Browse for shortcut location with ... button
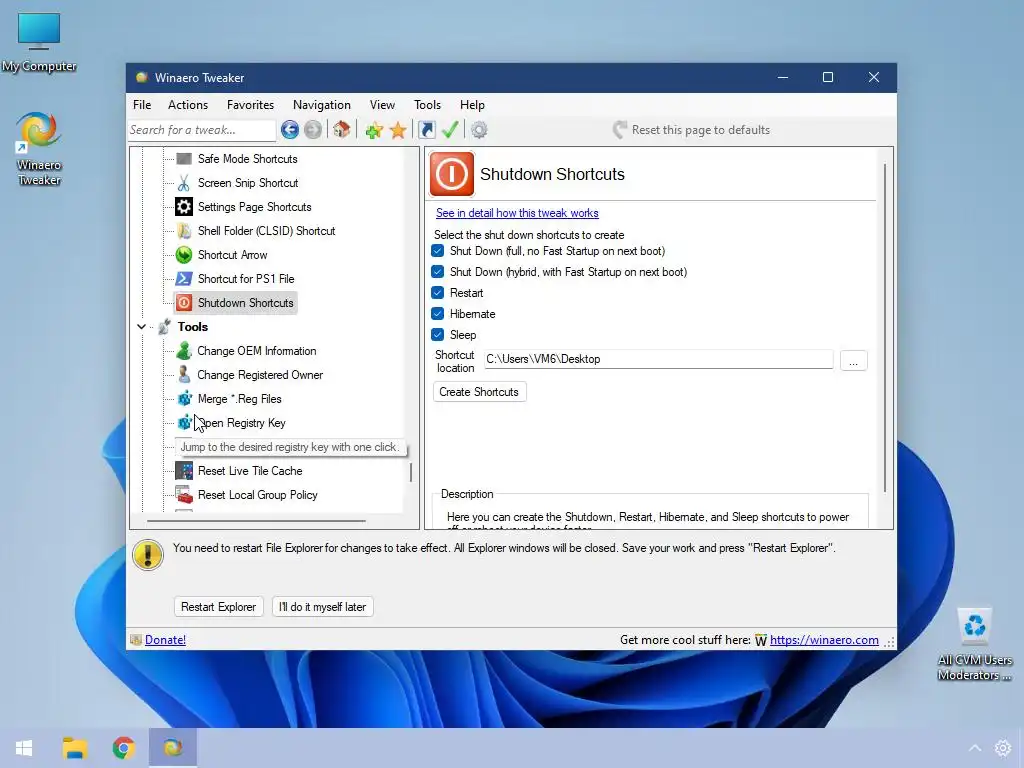 (853, 360)
